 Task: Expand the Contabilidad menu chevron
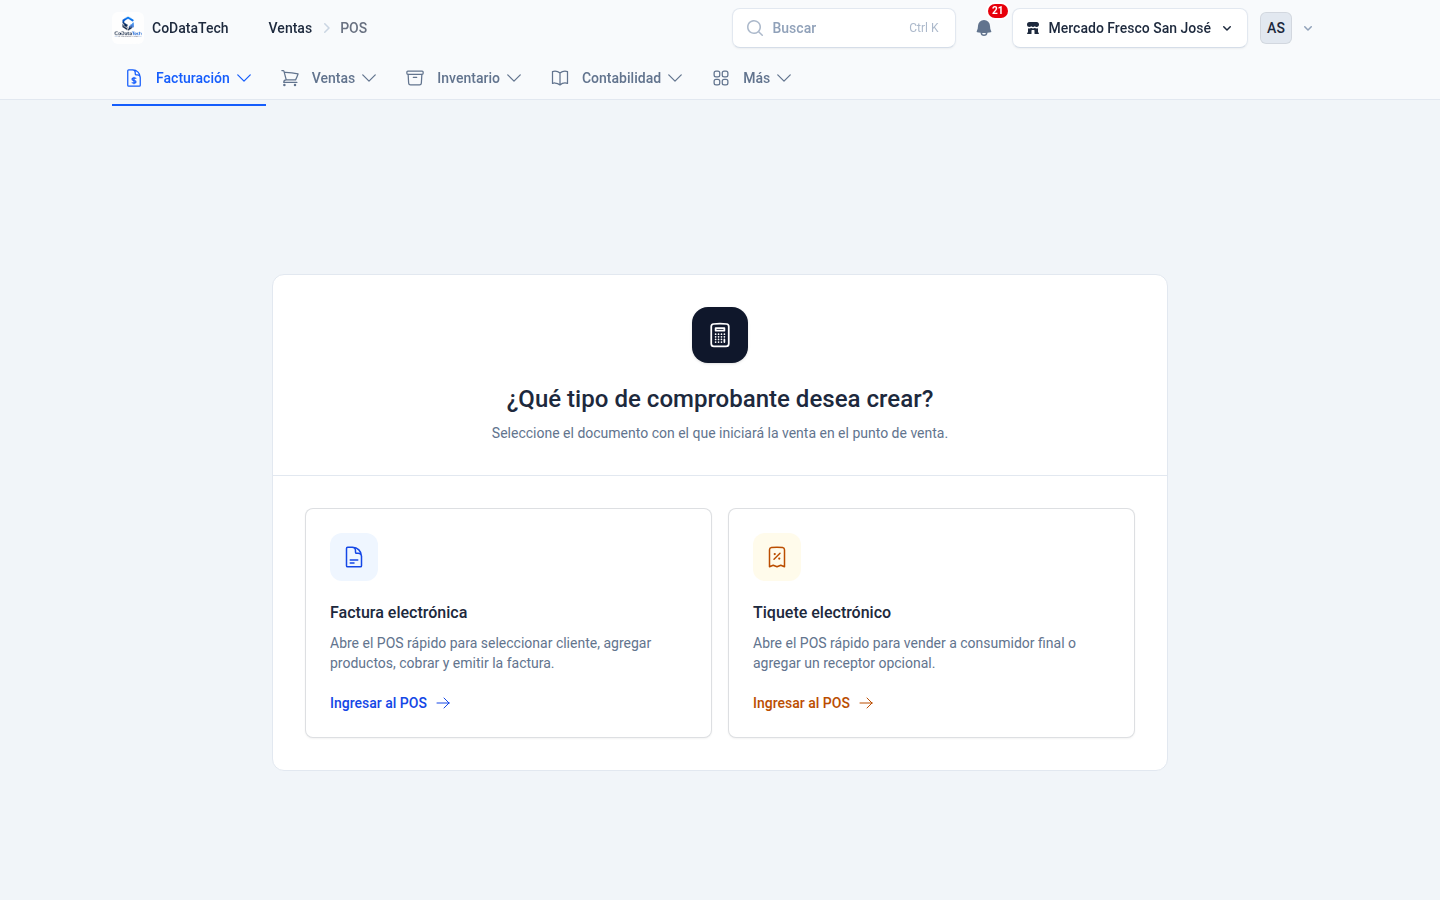(x=675, y=78)
